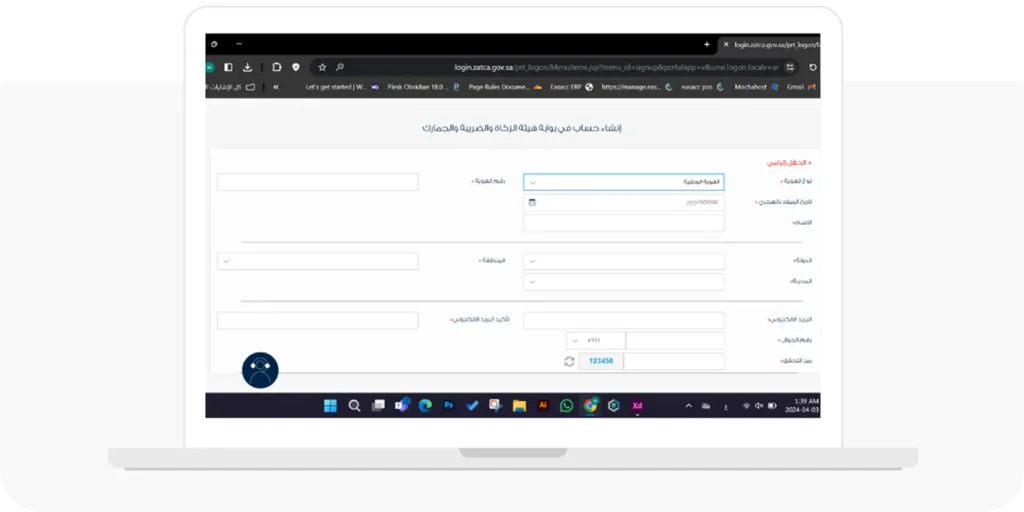Bookmark this page with the star icon

pyautogui.click(x=322, y=67)
